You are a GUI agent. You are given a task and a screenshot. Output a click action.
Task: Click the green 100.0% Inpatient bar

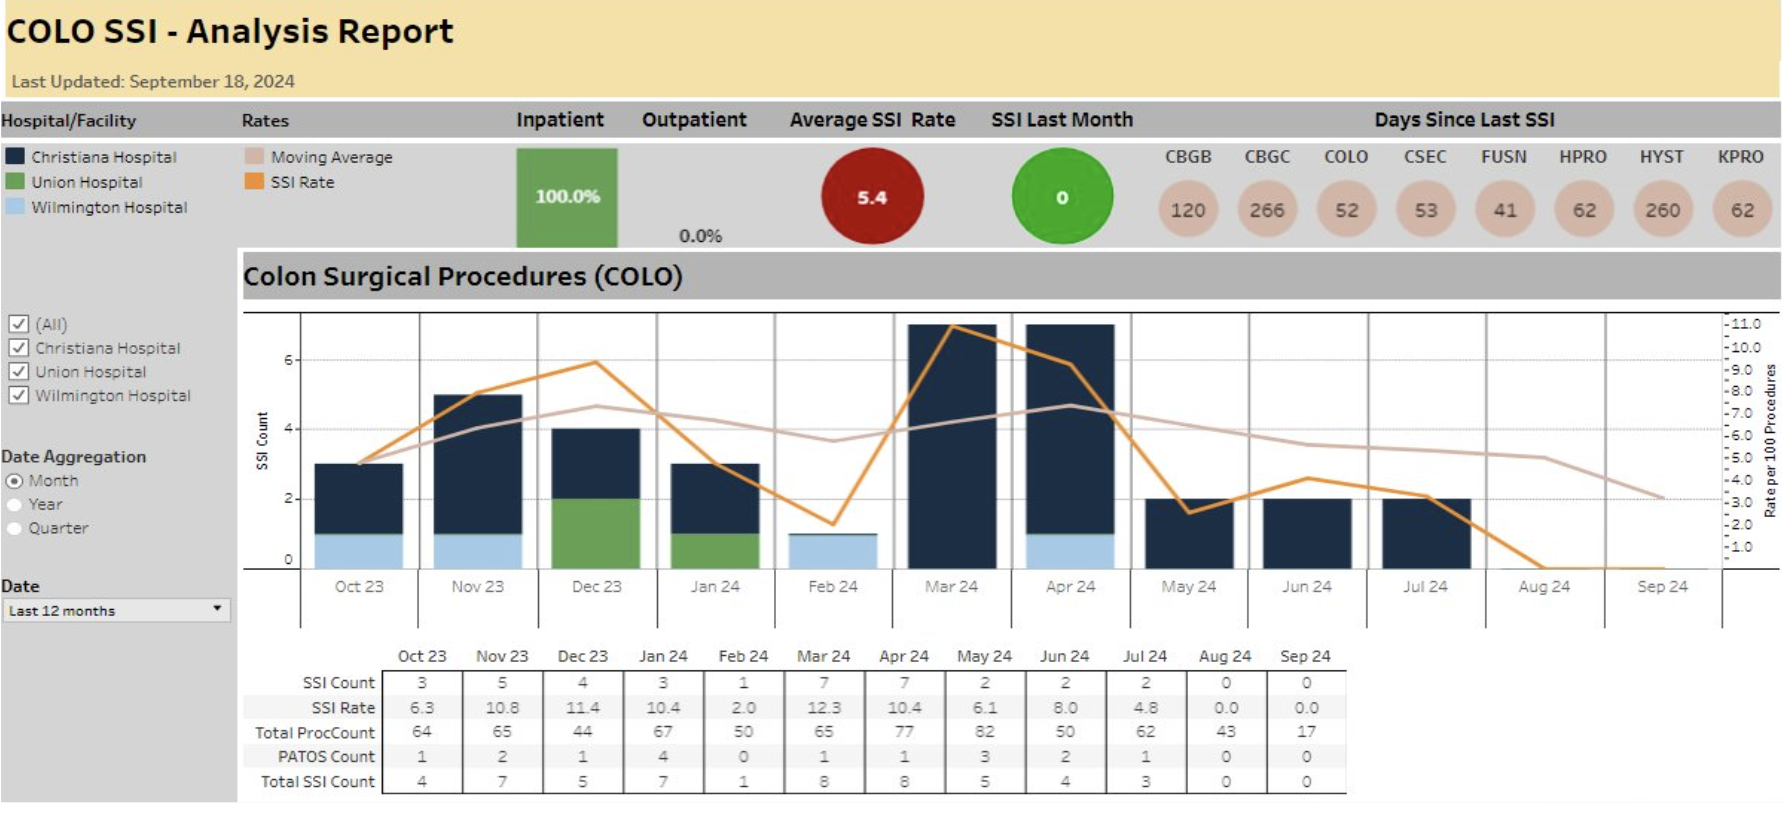(x=566, y=197)
